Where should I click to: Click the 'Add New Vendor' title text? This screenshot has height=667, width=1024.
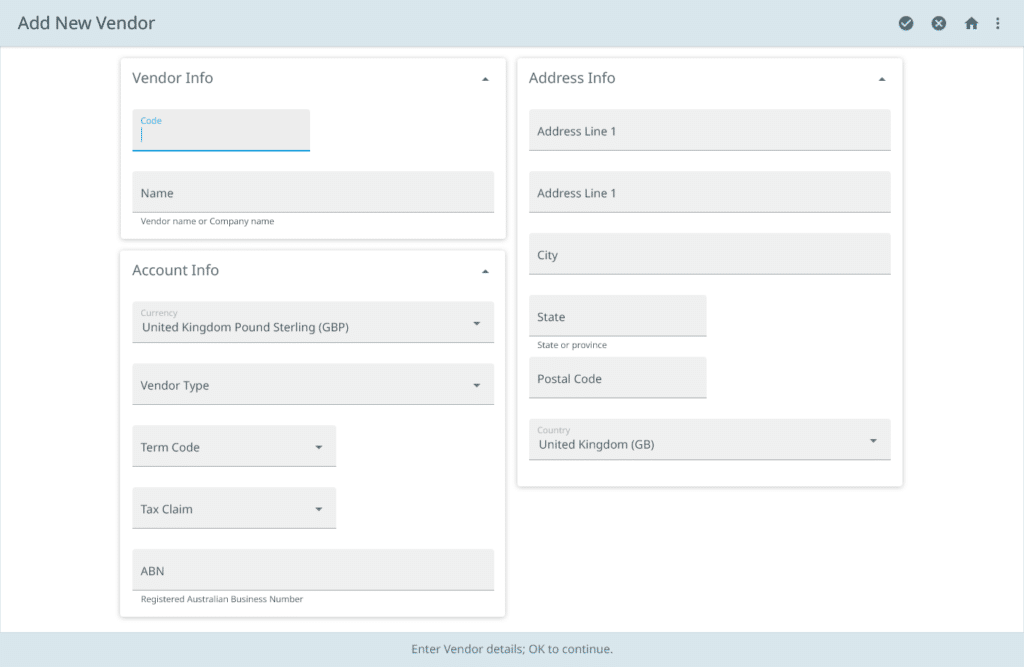[86, 23]
